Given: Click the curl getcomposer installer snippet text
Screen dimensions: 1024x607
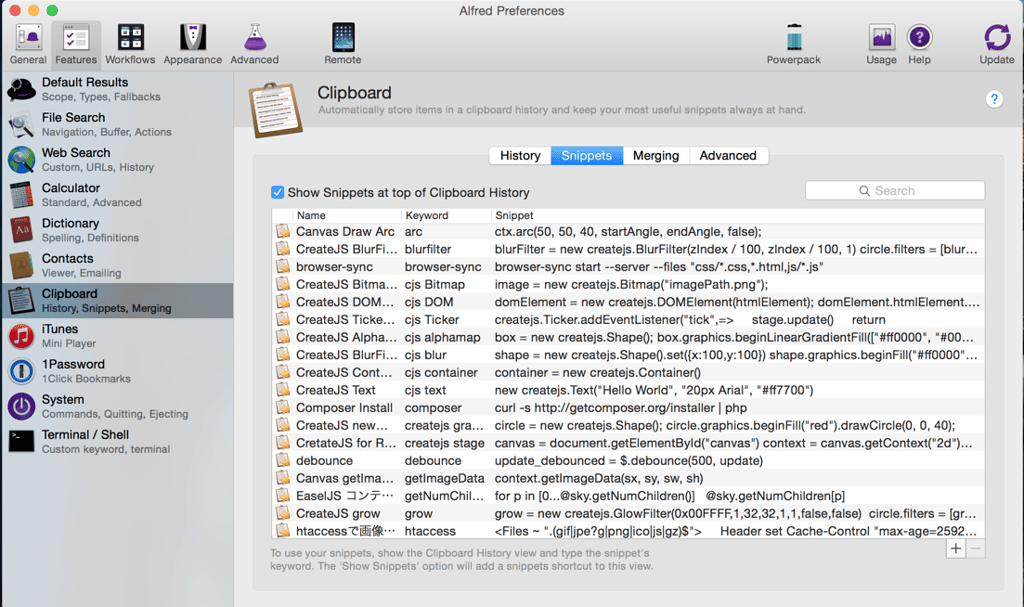Looking at the screenshot, I should 620,408.
